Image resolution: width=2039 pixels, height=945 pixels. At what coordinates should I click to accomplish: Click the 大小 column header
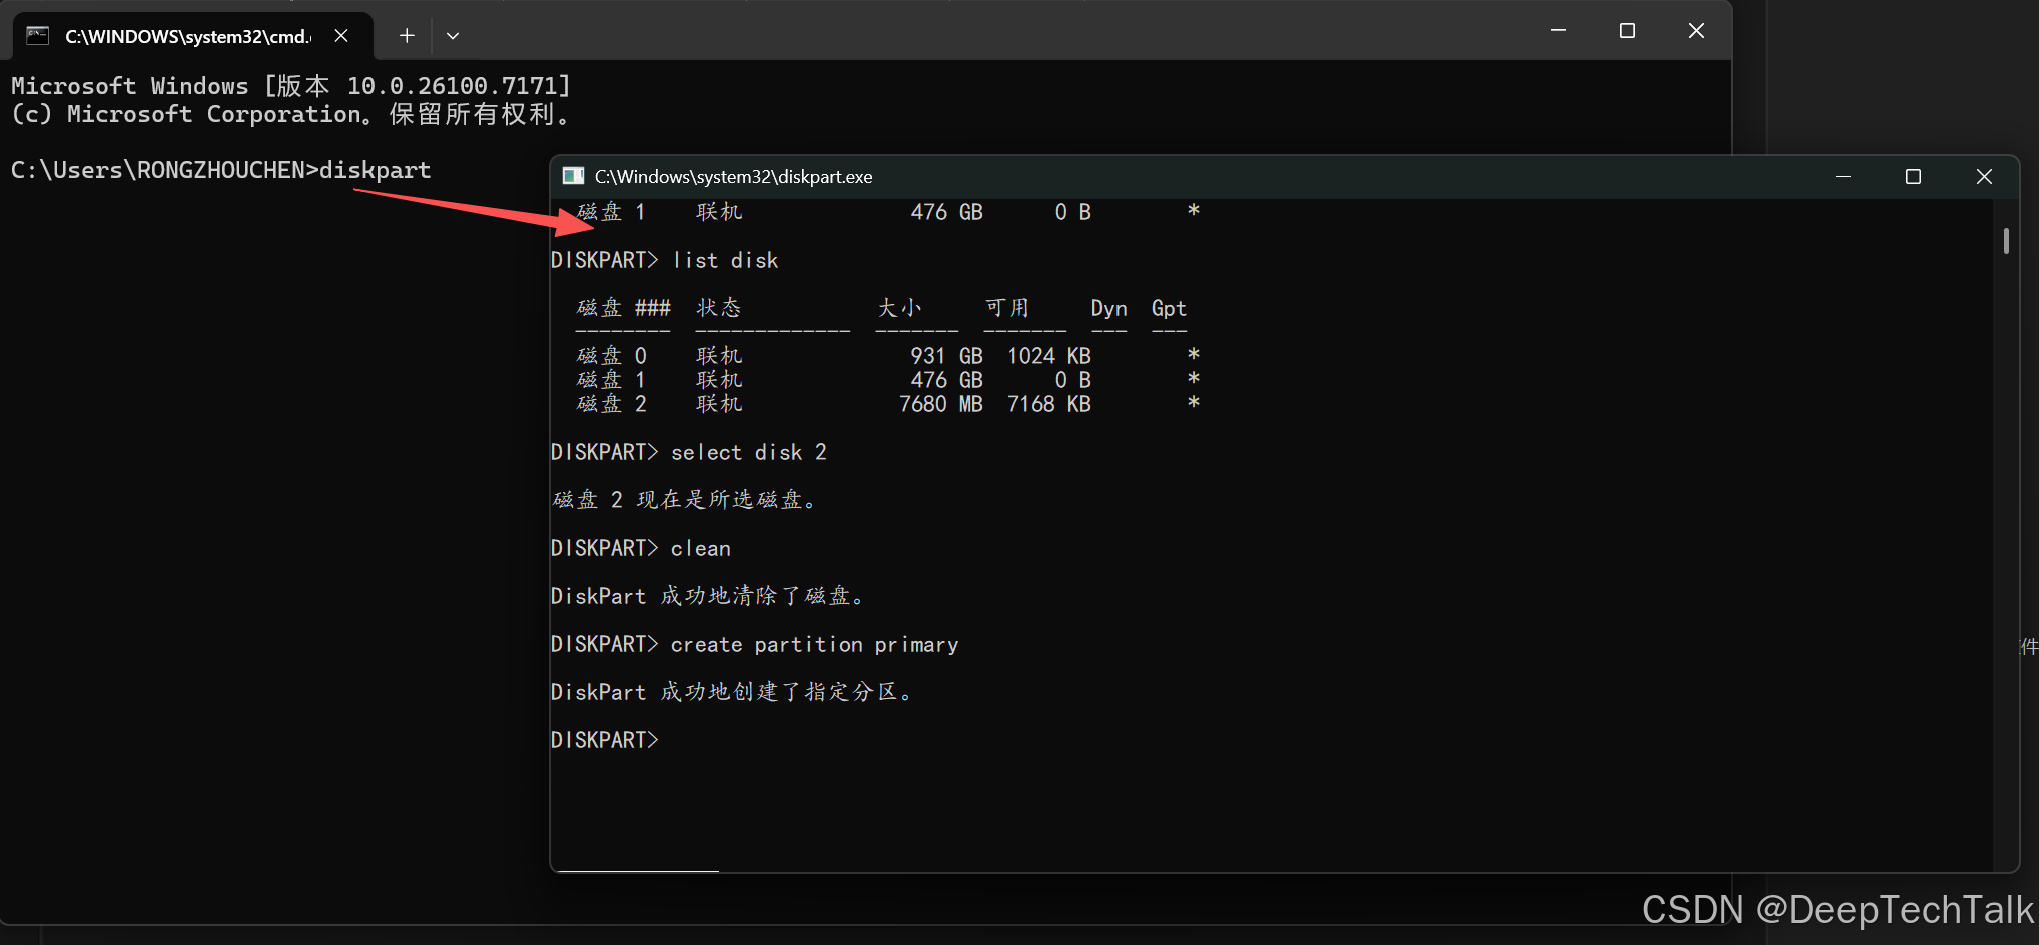tap(899, 308)
